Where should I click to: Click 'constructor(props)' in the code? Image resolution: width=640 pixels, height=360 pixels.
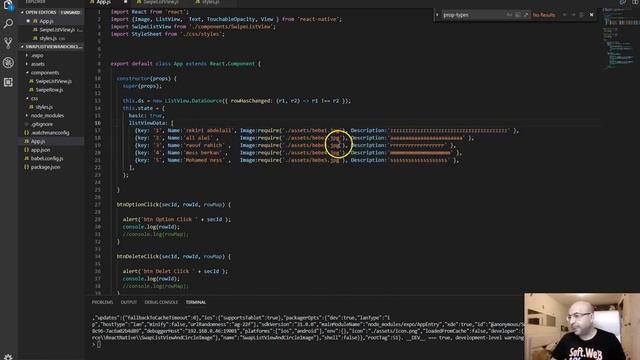(x=144, y=78)
